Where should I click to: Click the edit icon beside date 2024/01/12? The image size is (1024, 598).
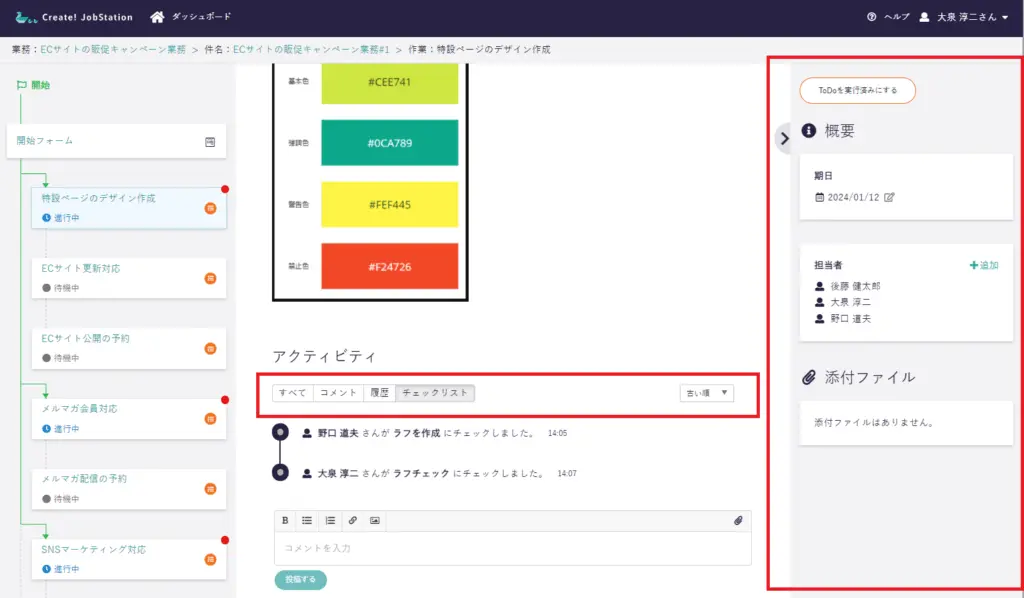coord(890,197)
